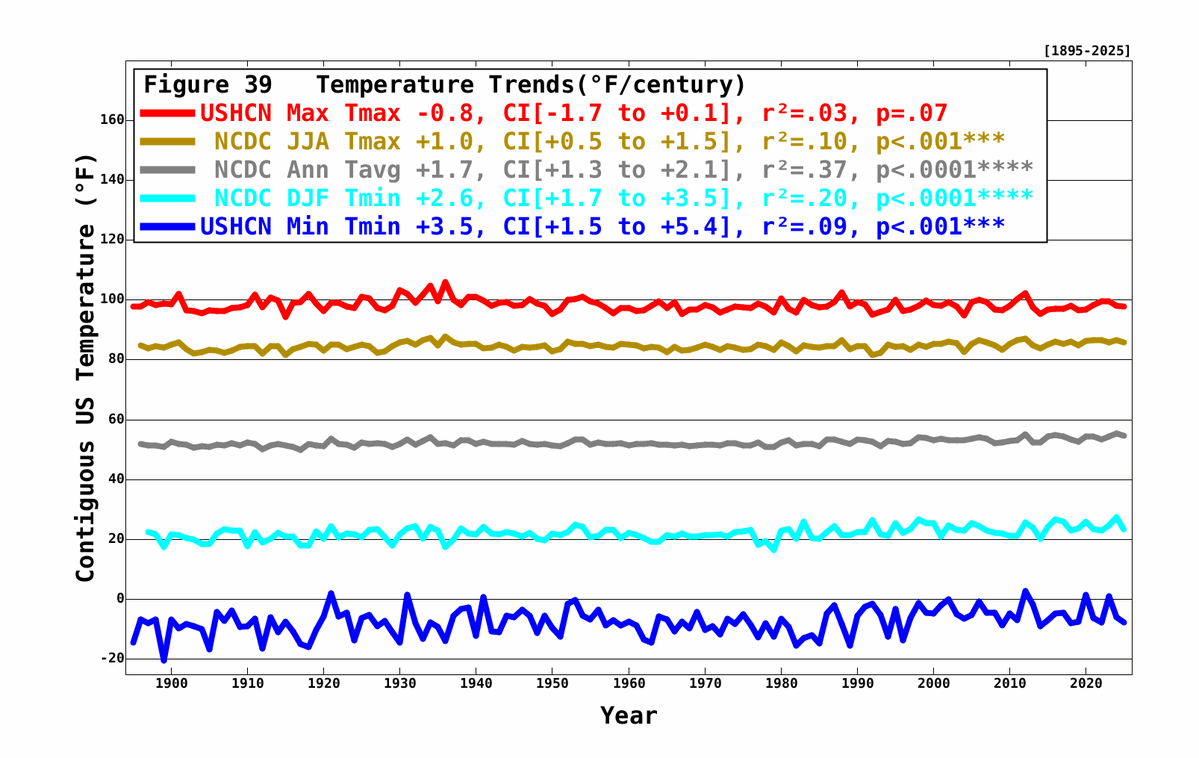Click the Year axis label
This screenshot has width=1199, height=758.
pos(628,716)
